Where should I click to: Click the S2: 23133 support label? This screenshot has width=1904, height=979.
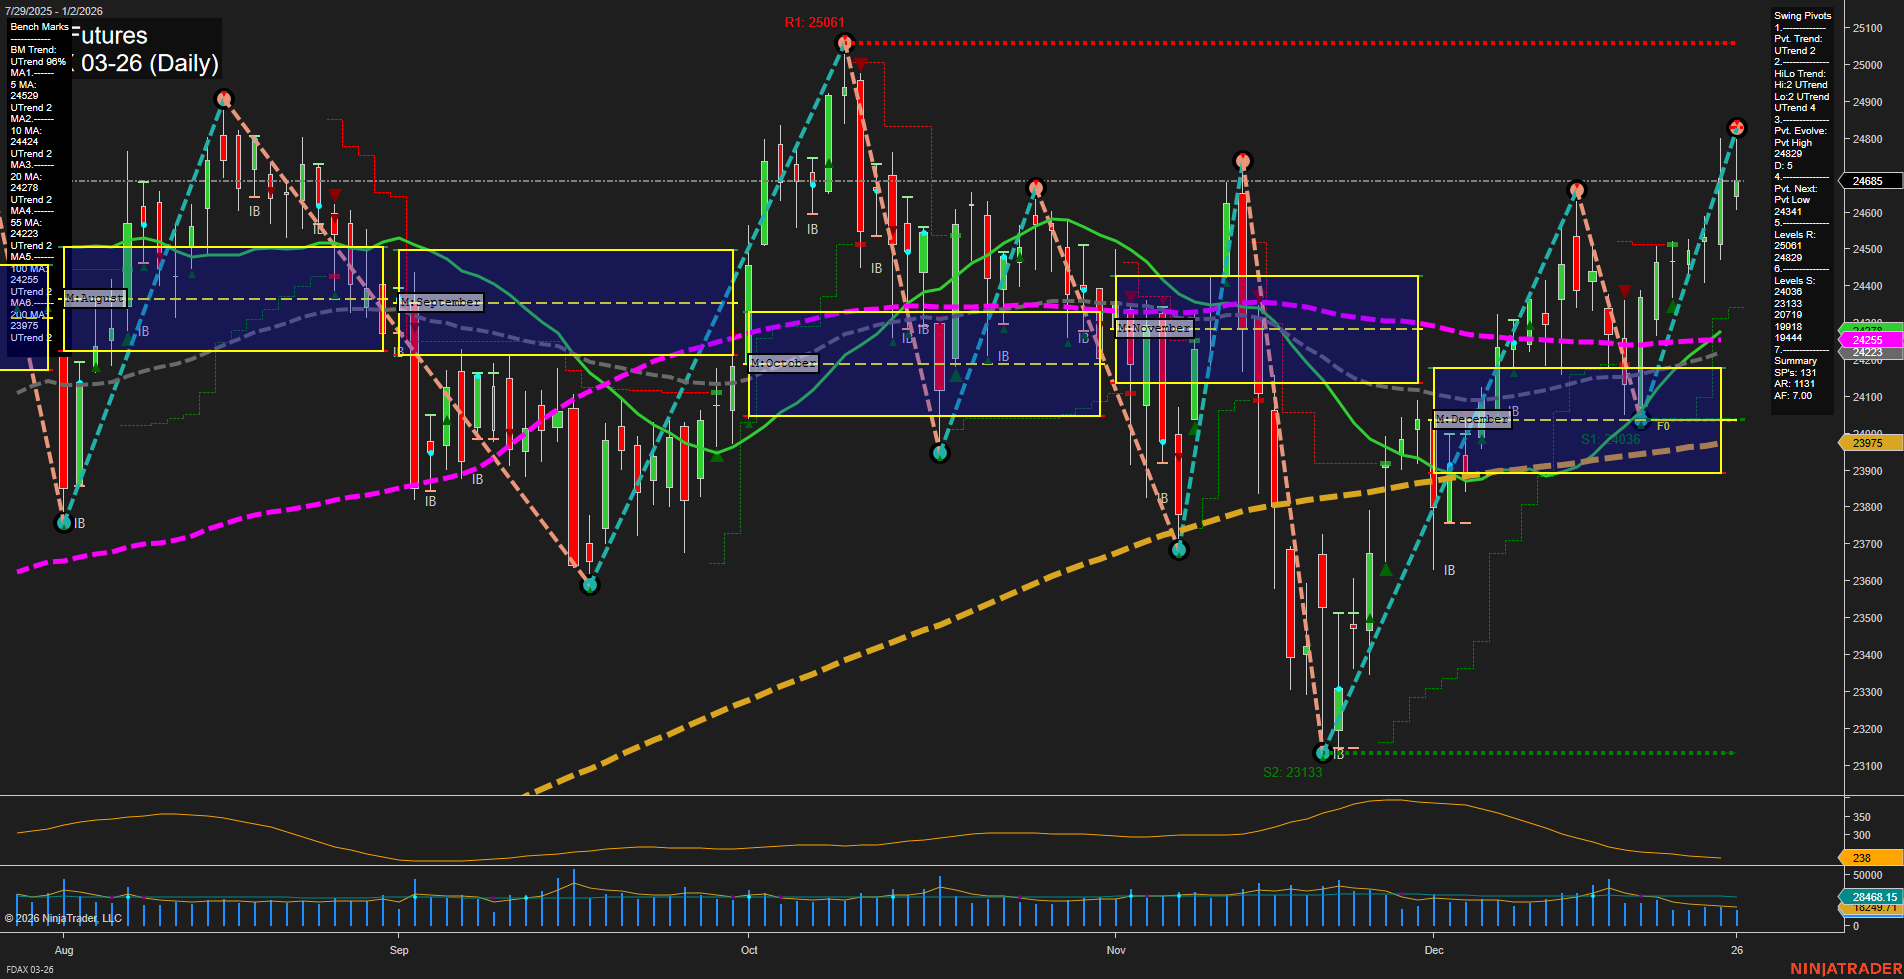(x=1293, y=770)
